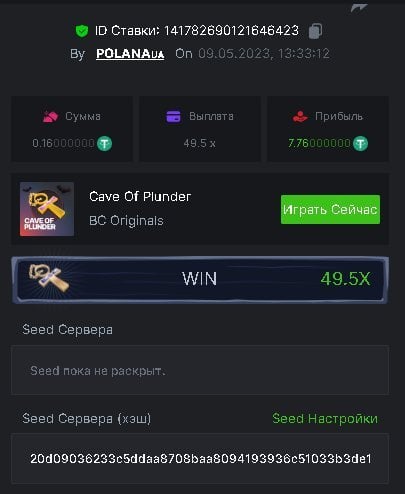Viewport: 405px width, 494px height.
Task: Click the Tether coin icon beside 7.76 profit
Action: pos(360,144)
